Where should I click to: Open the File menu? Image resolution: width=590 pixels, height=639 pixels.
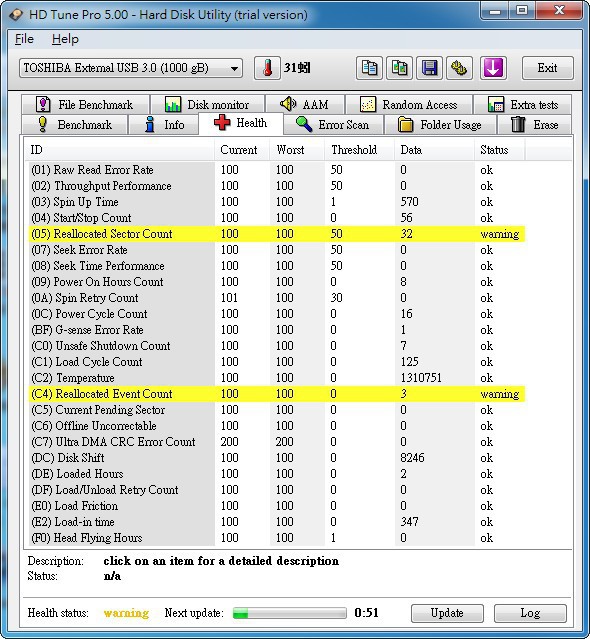tap(24, 39)
